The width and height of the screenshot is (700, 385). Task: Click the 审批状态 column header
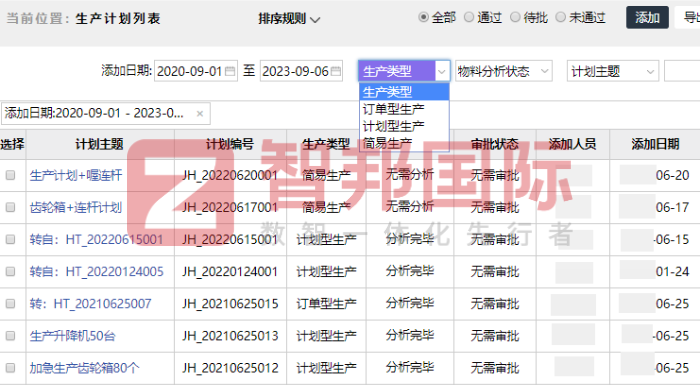click(495, 144)
